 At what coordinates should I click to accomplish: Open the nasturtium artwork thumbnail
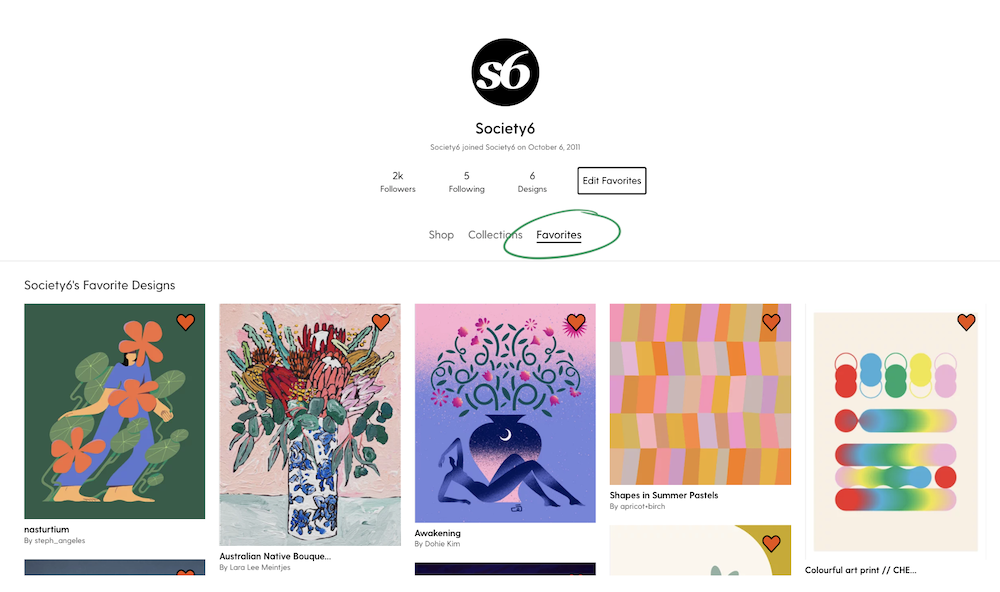[115, 411]
